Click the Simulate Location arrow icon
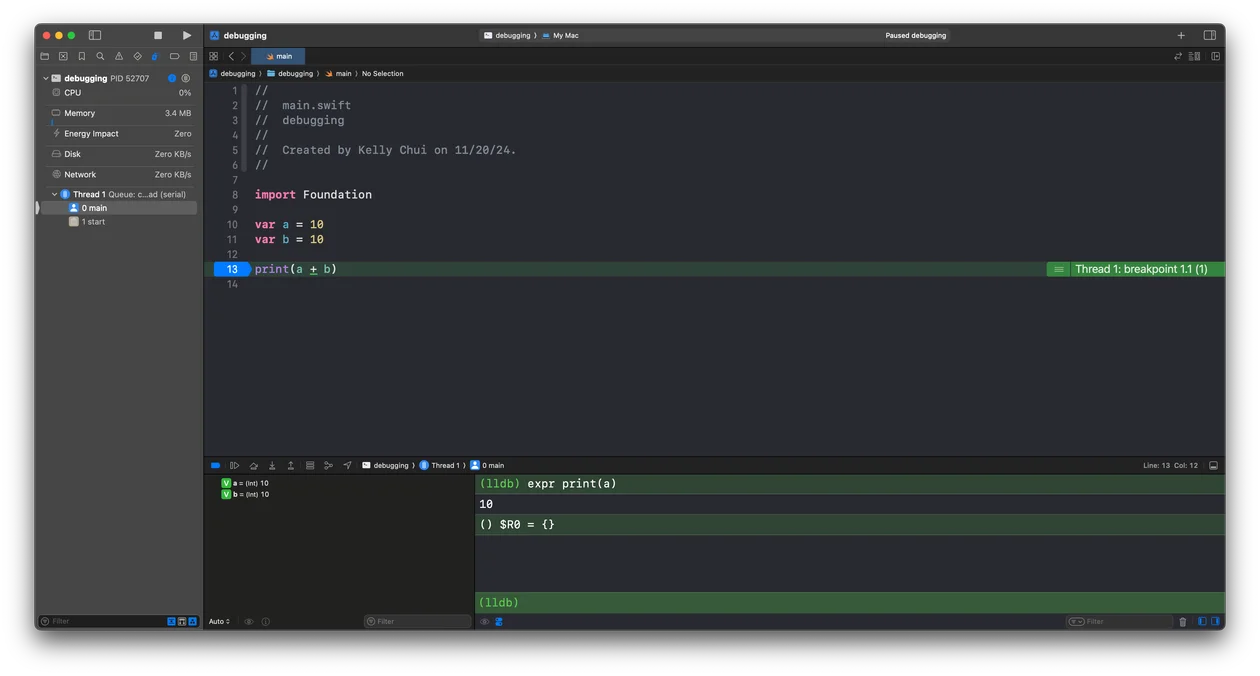 click(x=347, y=465)
